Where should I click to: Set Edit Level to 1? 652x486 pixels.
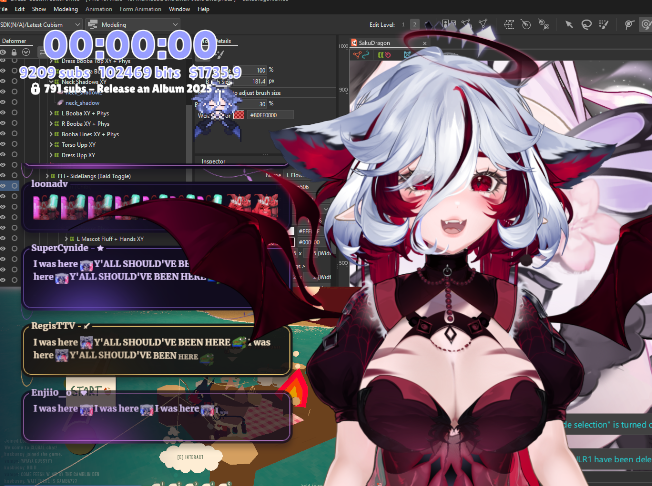[x=403, y=25]
